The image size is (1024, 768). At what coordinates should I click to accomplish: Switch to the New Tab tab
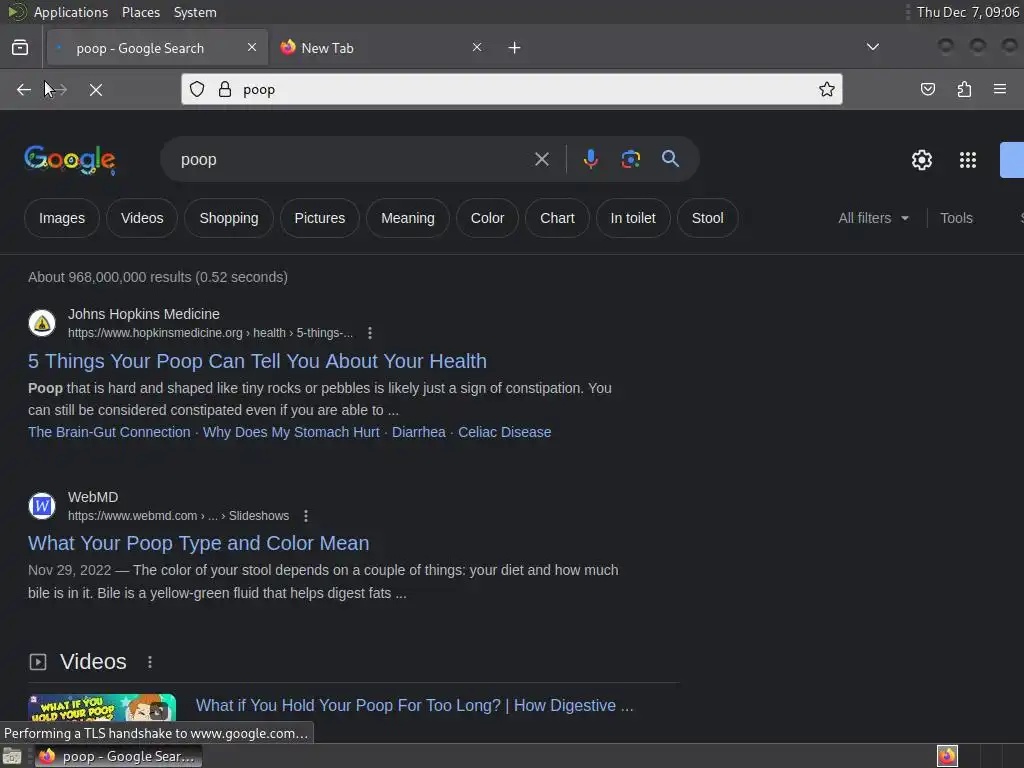click(381, 48)
